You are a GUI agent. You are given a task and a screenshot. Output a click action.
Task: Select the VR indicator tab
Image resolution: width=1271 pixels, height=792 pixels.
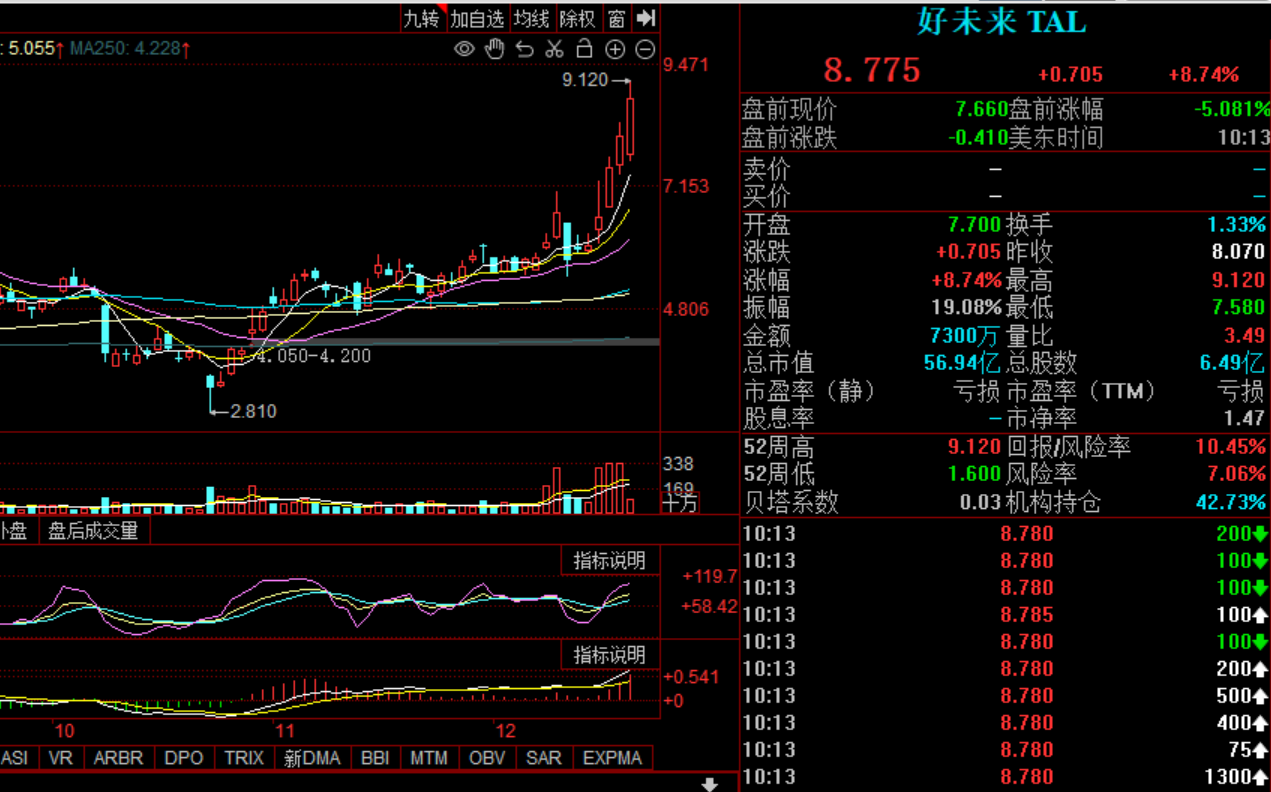click(x=61, y=758)
